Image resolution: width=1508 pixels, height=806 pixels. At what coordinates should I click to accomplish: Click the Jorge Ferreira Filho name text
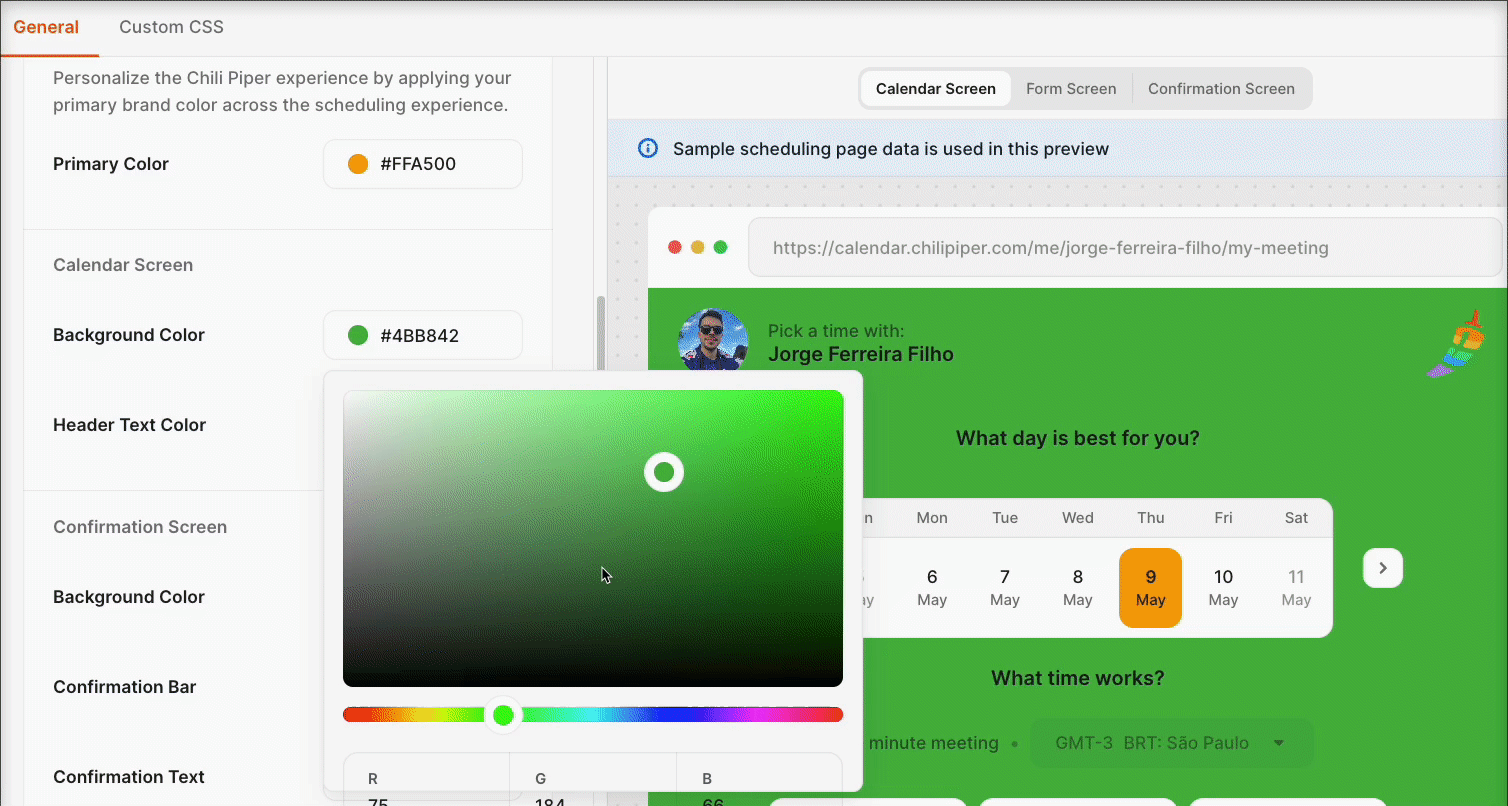pos(861,354)
